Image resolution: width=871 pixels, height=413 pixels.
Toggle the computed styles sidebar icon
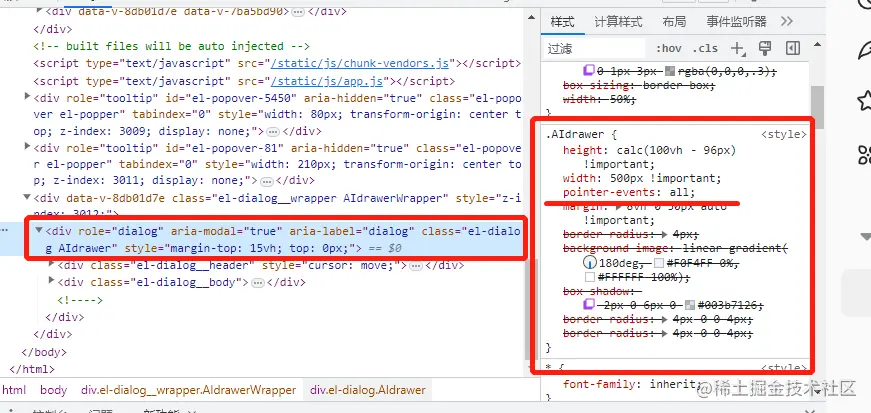tap(793, 48)
